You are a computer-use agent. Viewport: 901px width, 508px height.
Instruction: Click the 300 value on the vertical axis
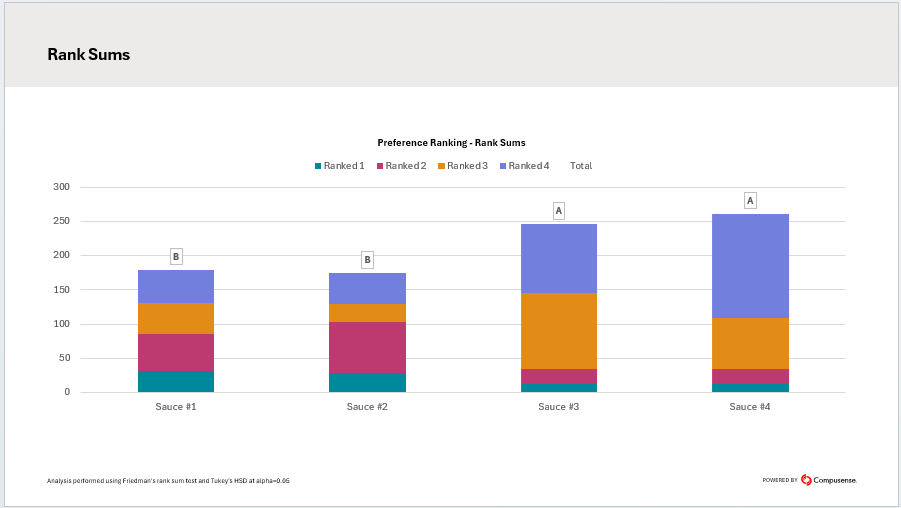[x=61, y=187]
